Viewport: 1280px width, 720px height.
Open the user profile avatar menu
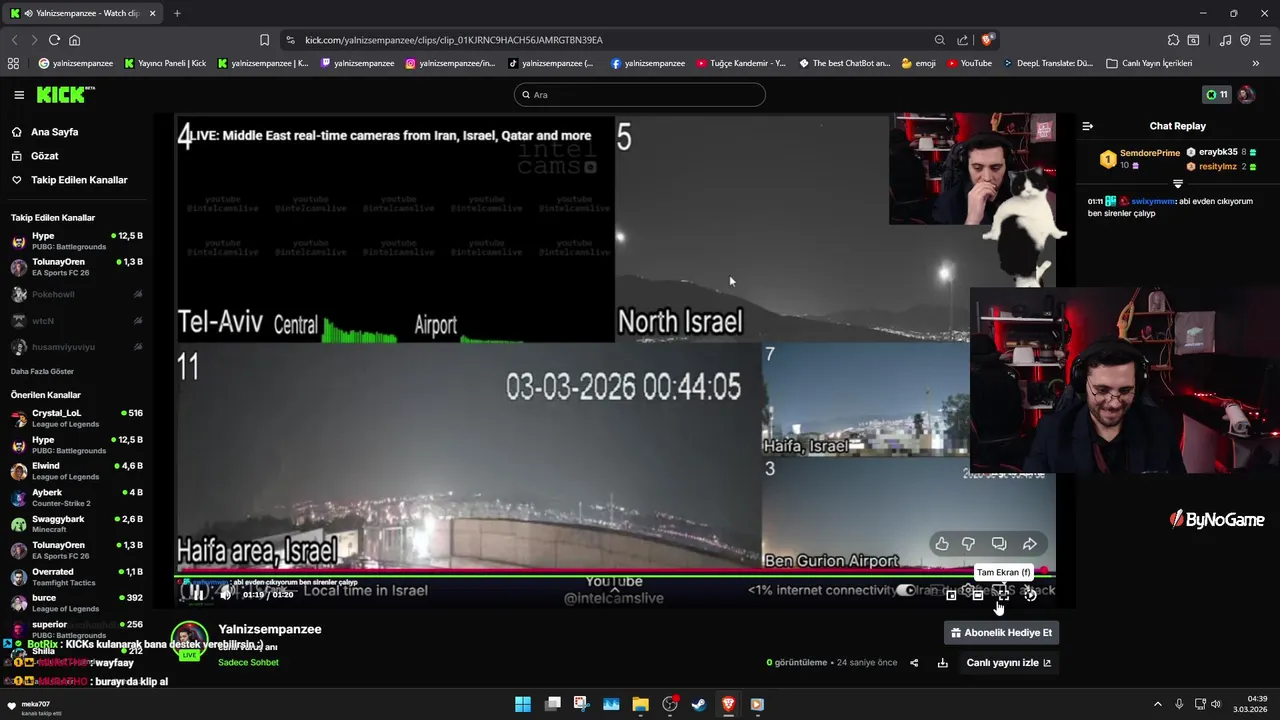(x=1246, y=95)
